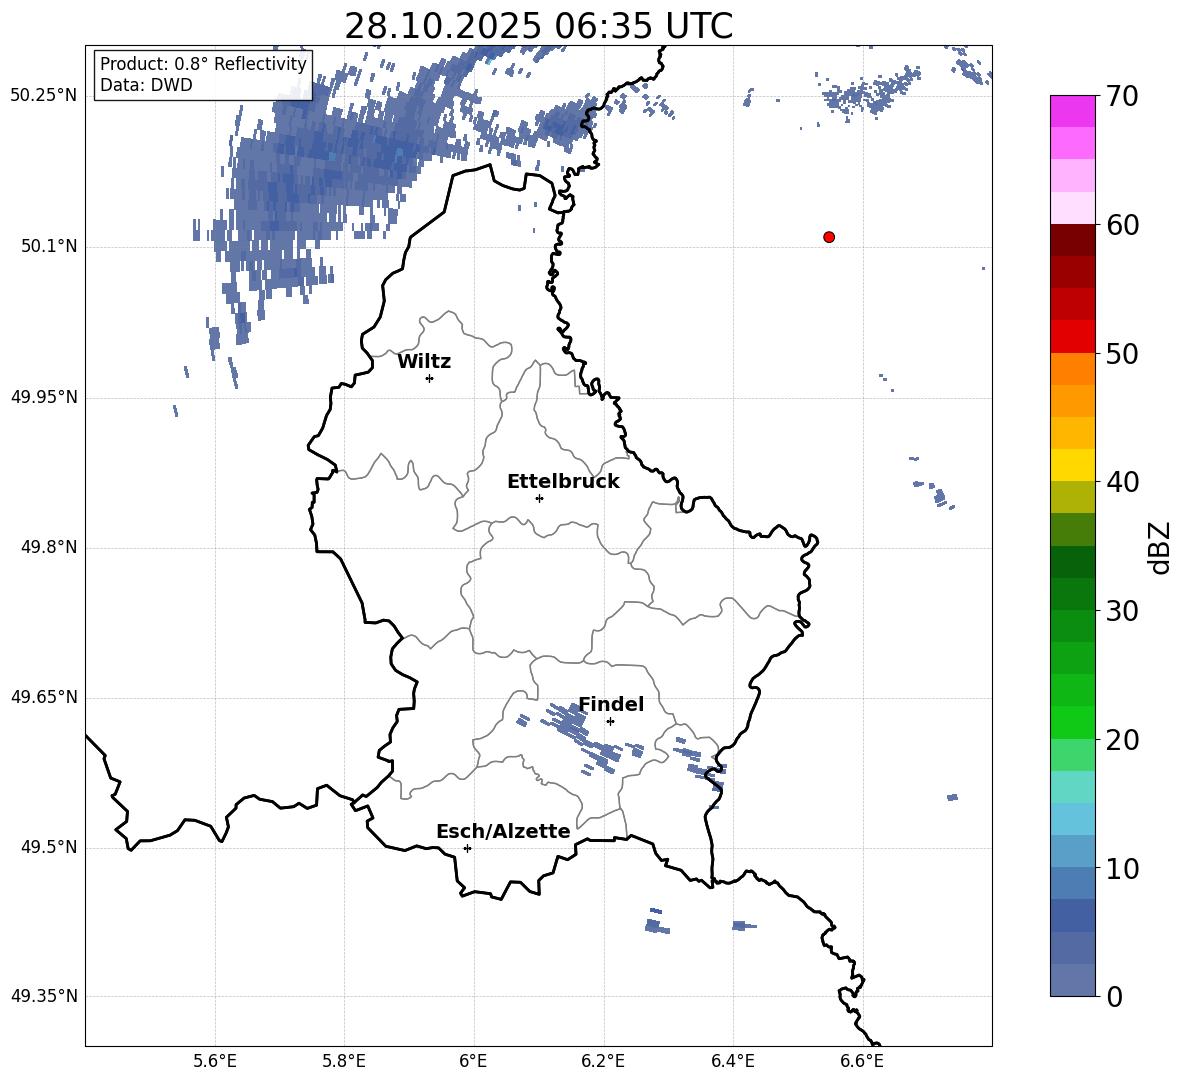1184x1081 pixels.
Task: Click the 6°E longitude tick label
Action: (x=473, y=1061)
